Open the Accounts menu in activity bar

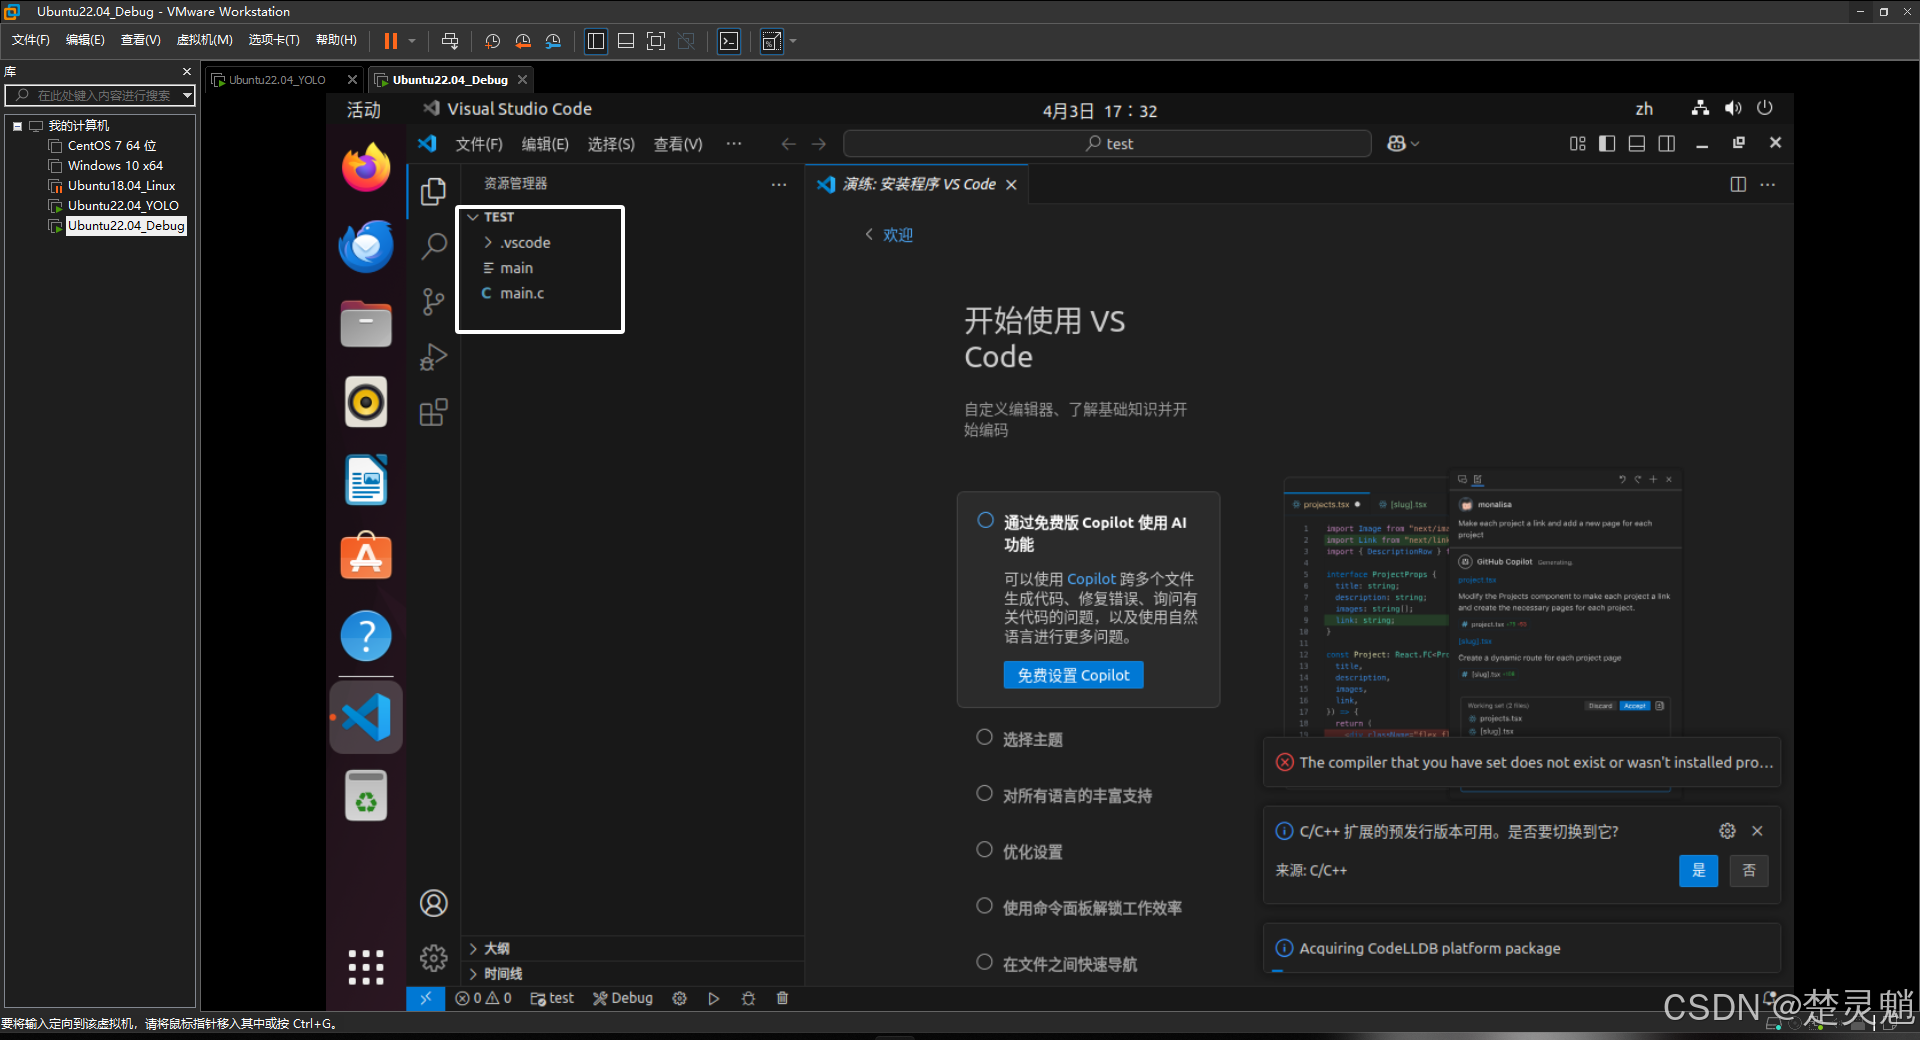tap(433, 903)
